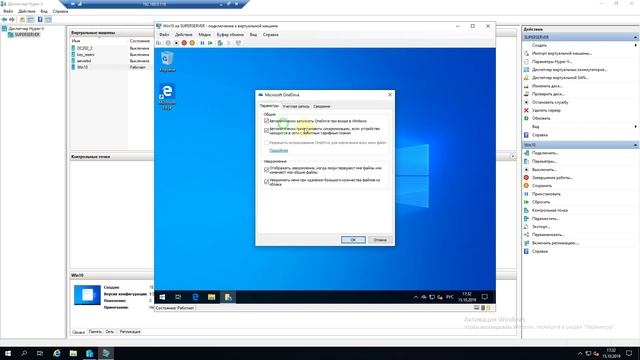Switch to About tab in OneDrive dialog
640x360 pixels.
point(322,106)
